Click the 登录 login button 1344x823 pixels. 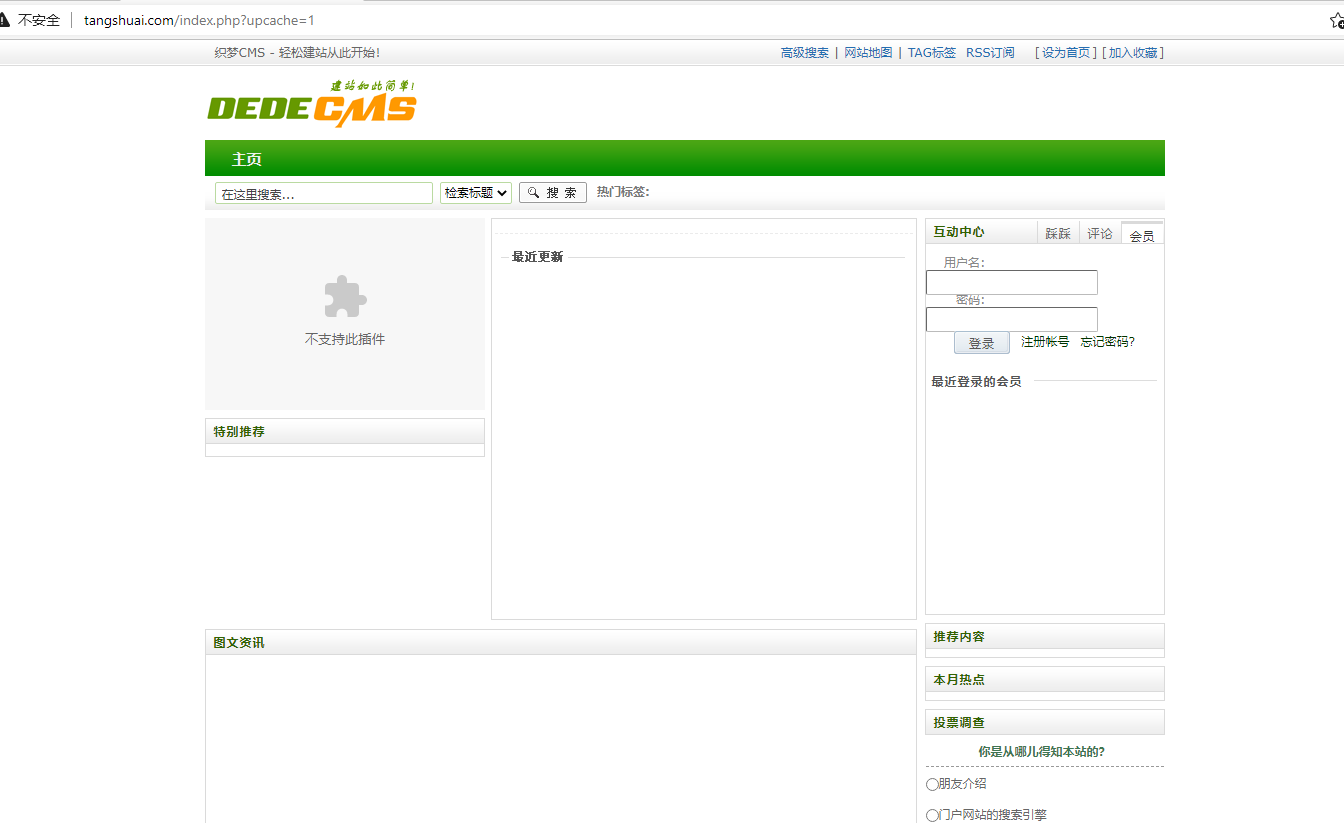click(x=981, y=342)
